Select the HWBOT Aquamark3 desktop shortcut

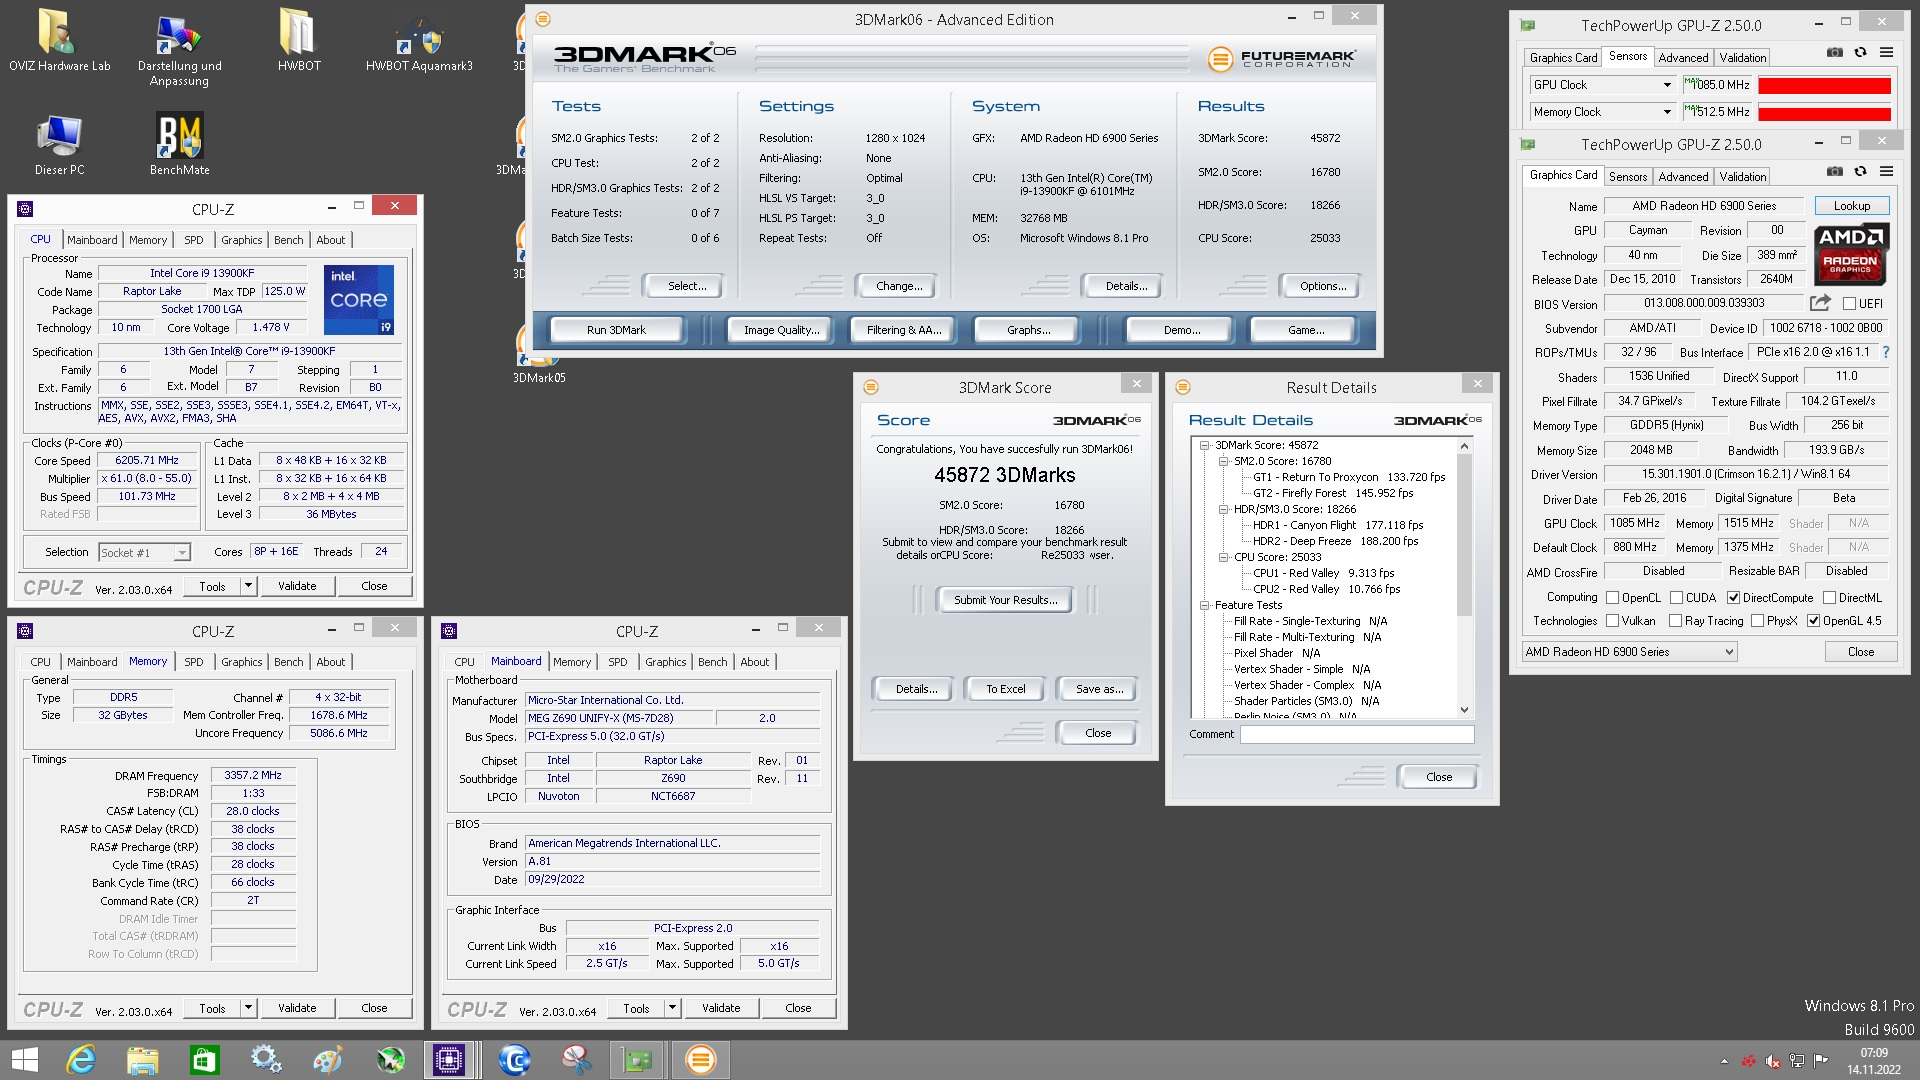pyautogui.click(x=419, y=40)
